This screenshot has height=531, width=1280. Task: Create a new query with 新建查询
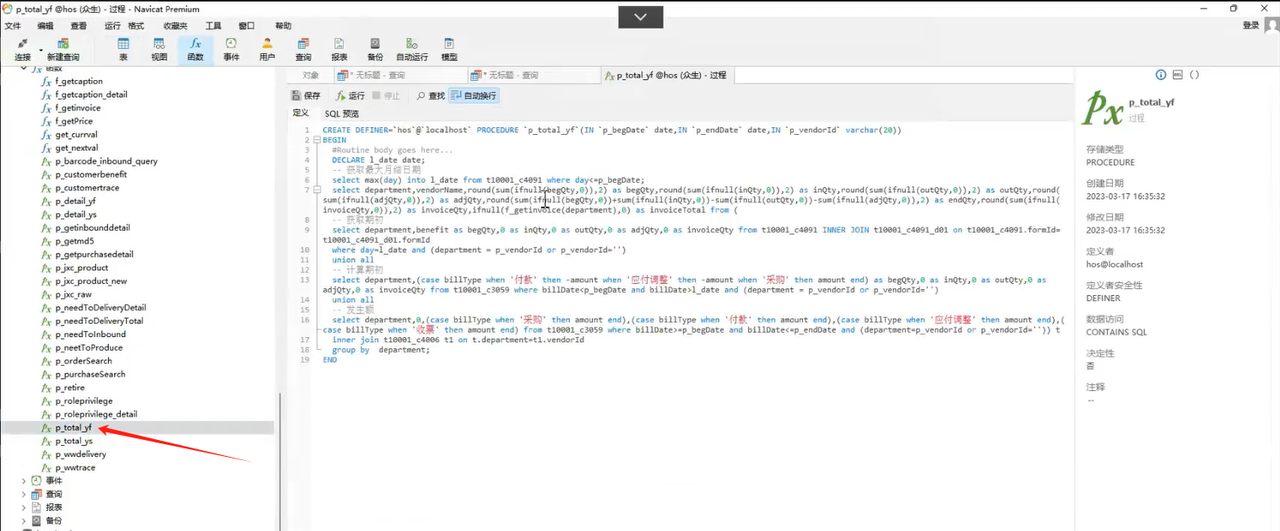[63, 49]
